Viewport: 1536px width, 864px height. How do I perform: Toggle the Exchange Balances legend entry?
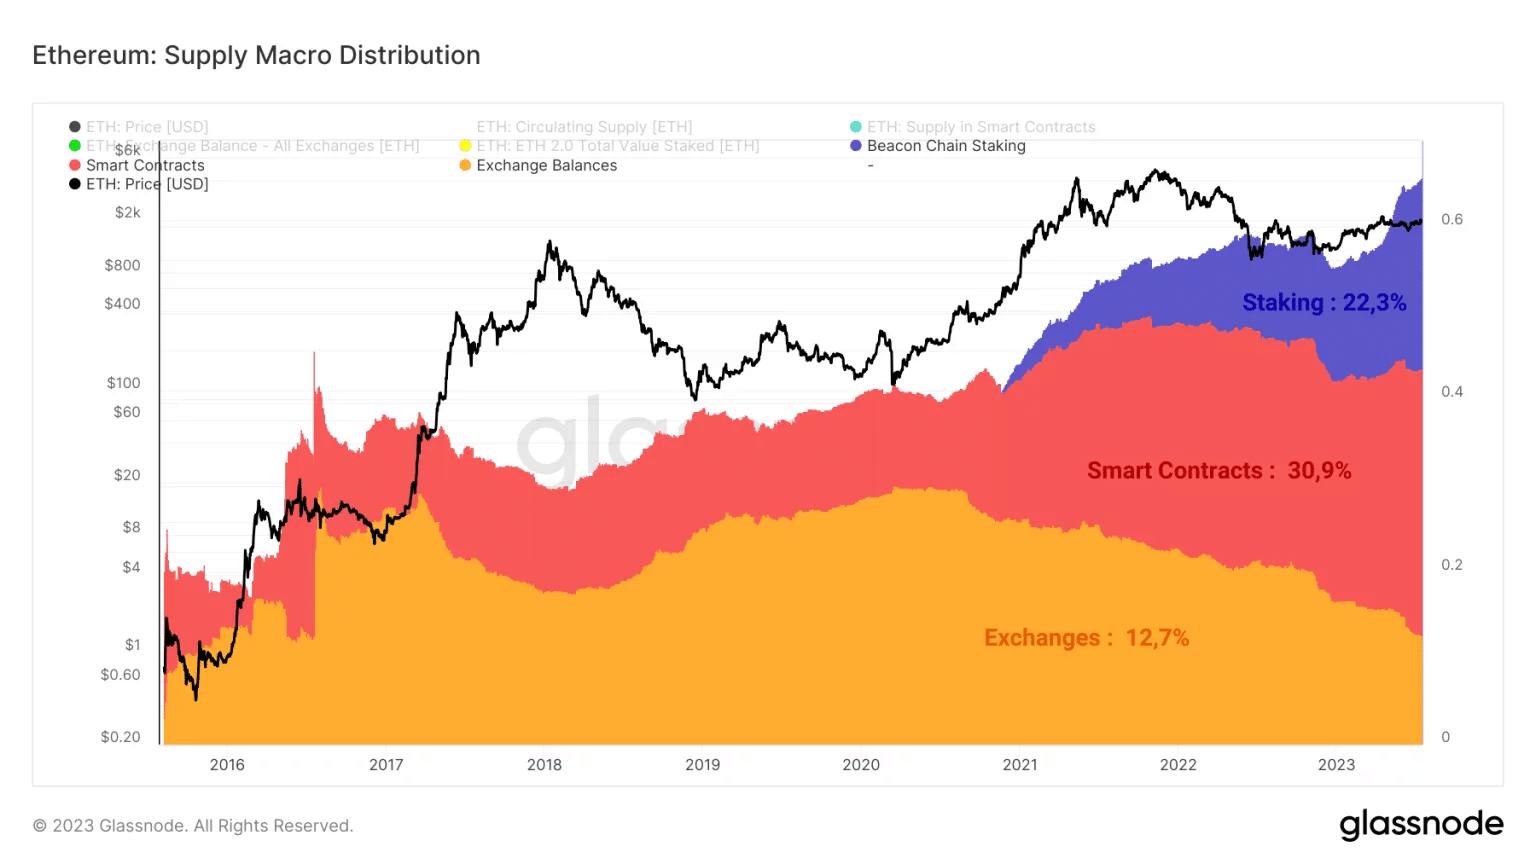pyautogui.click(x=538, y=165)
